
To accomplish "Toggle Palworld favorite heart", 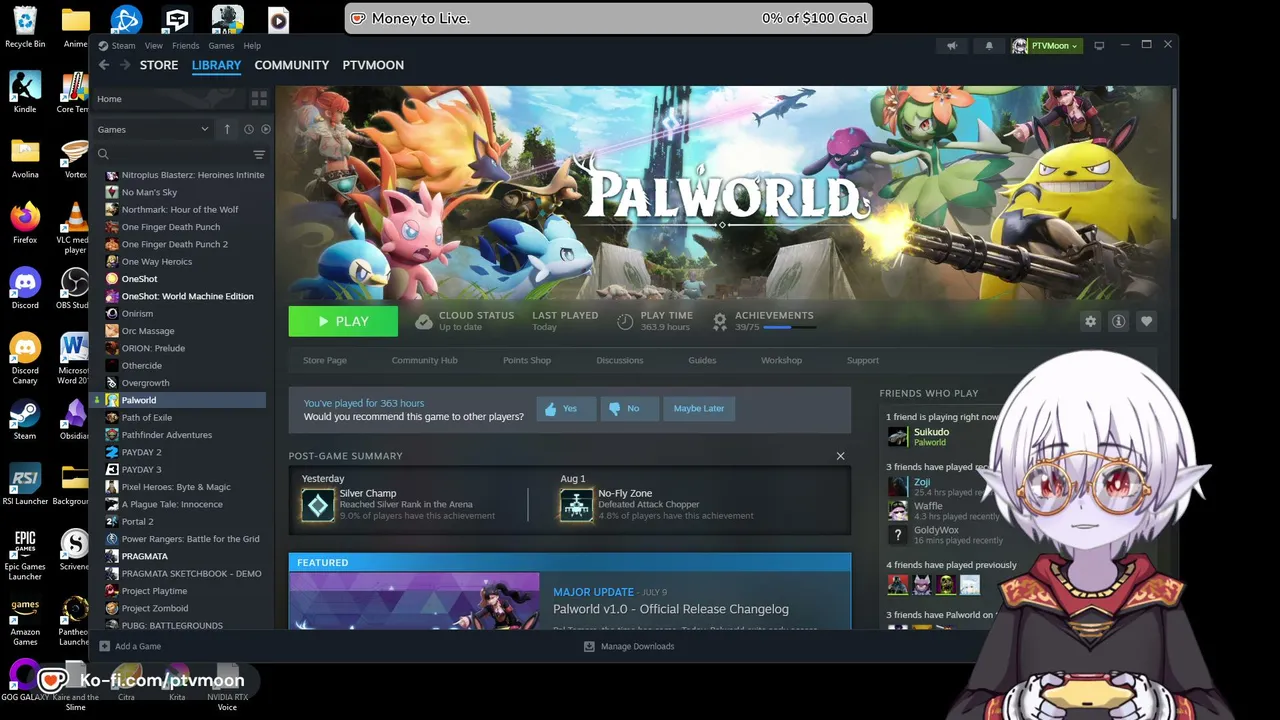I will [1146, 322].
